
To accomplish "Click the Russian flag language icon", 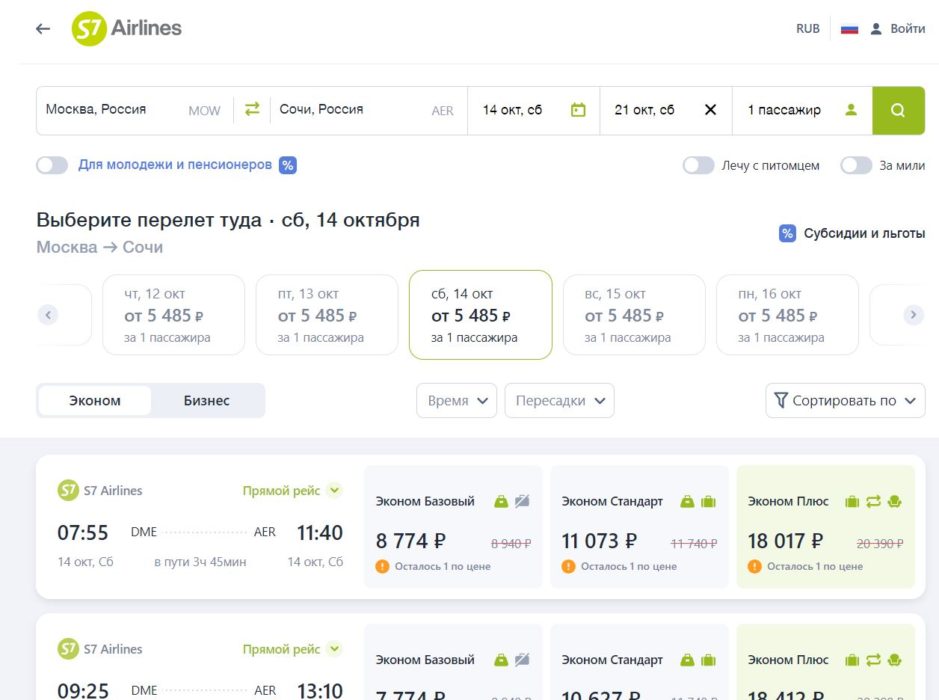I will point(849,29).
